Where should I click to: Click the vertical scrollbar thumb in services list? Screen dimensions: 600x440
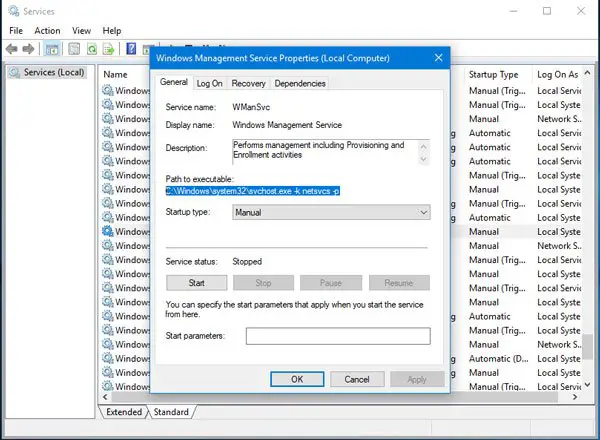588,347
